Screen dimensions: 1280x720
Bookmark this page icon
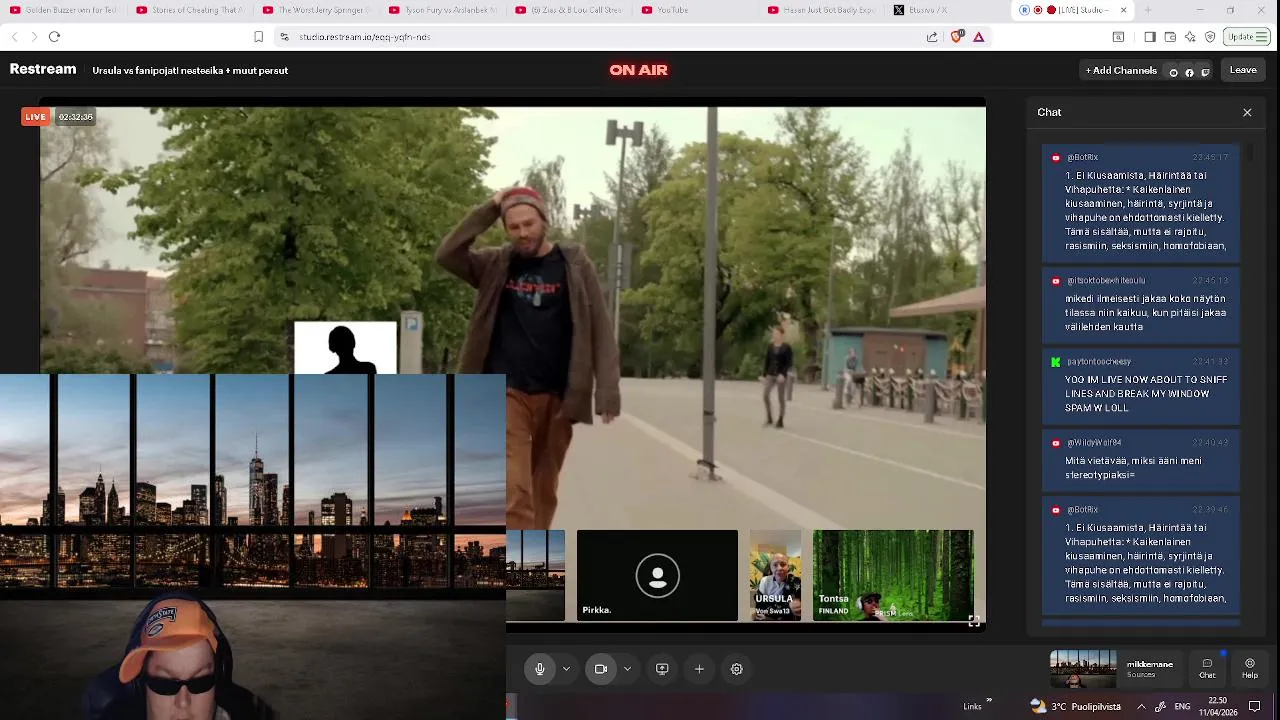(x=258, y=37)
